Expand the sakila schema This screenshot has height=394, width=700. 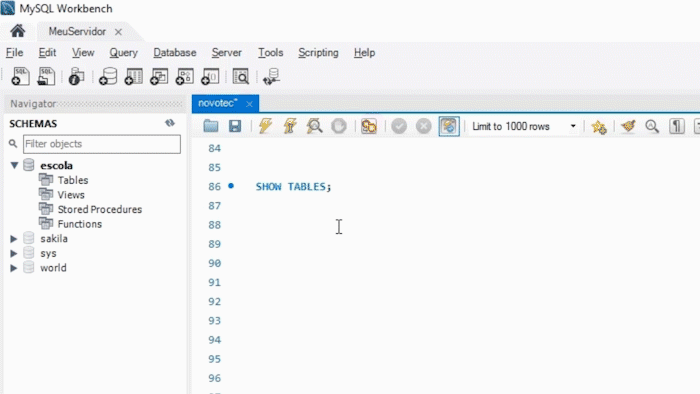14,239
